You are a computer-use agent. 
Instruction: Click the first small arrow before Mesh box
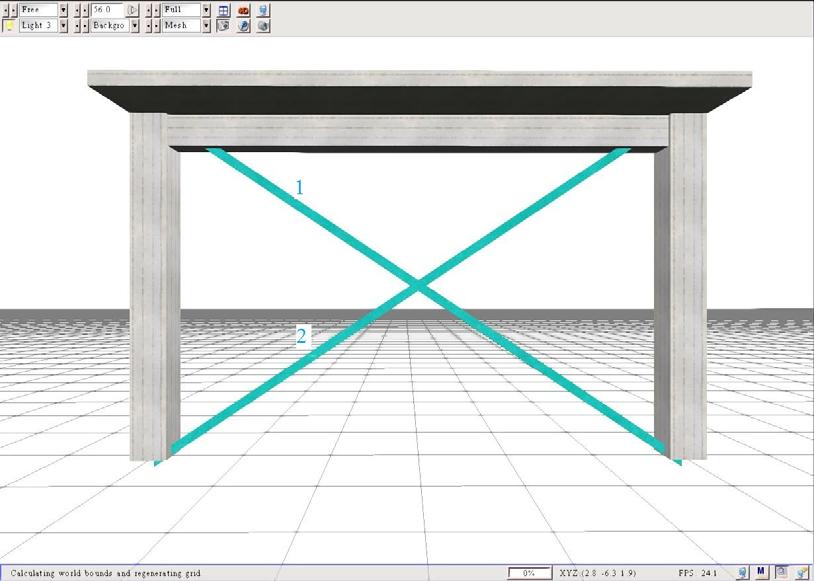[x=148, y=25]
